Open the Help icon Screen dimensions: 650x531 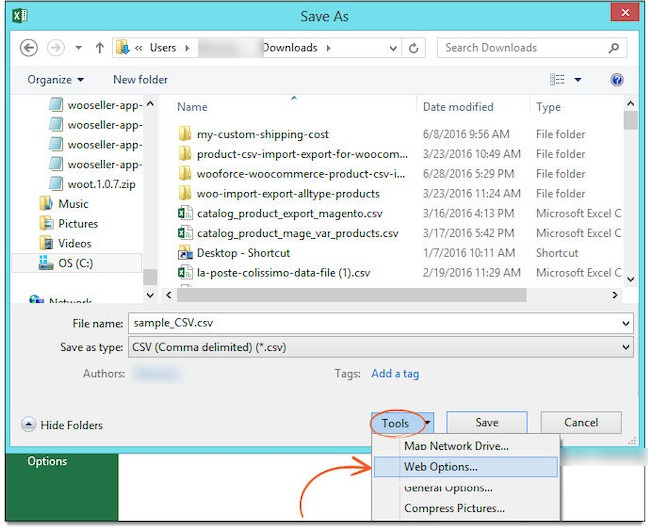(616, 79)
